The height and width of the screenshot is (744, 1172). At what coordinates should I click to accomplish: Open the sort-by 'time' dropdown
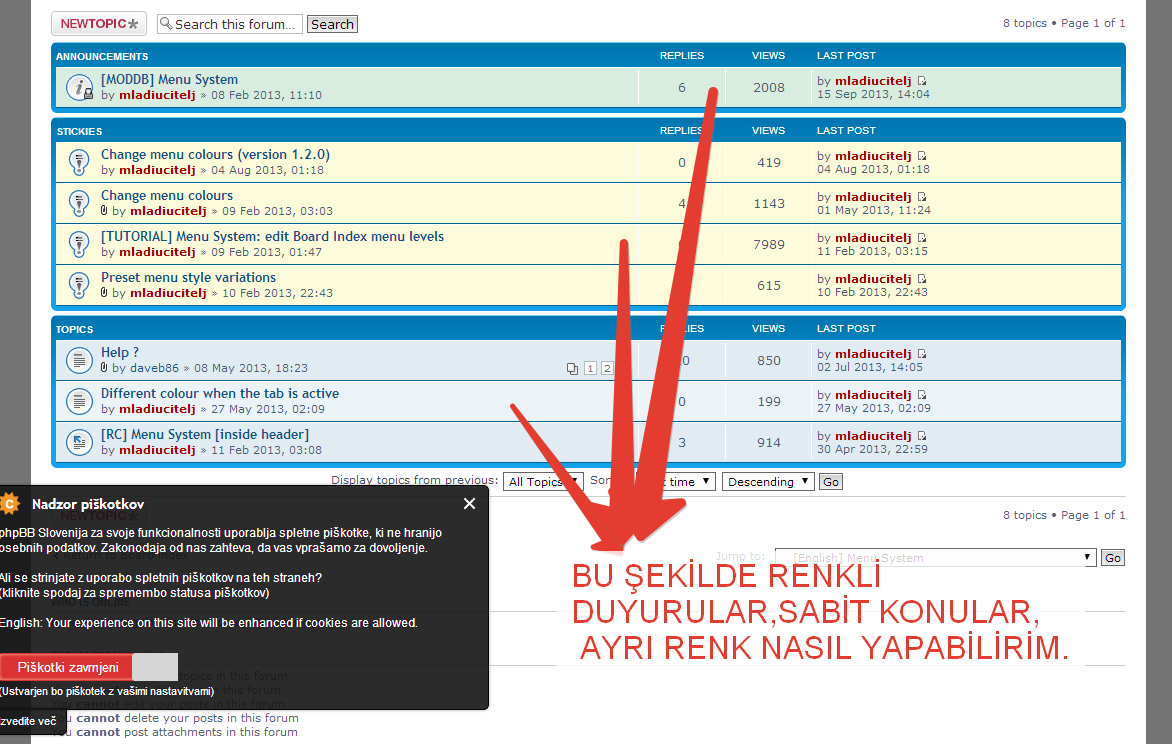tap(676, 482)
